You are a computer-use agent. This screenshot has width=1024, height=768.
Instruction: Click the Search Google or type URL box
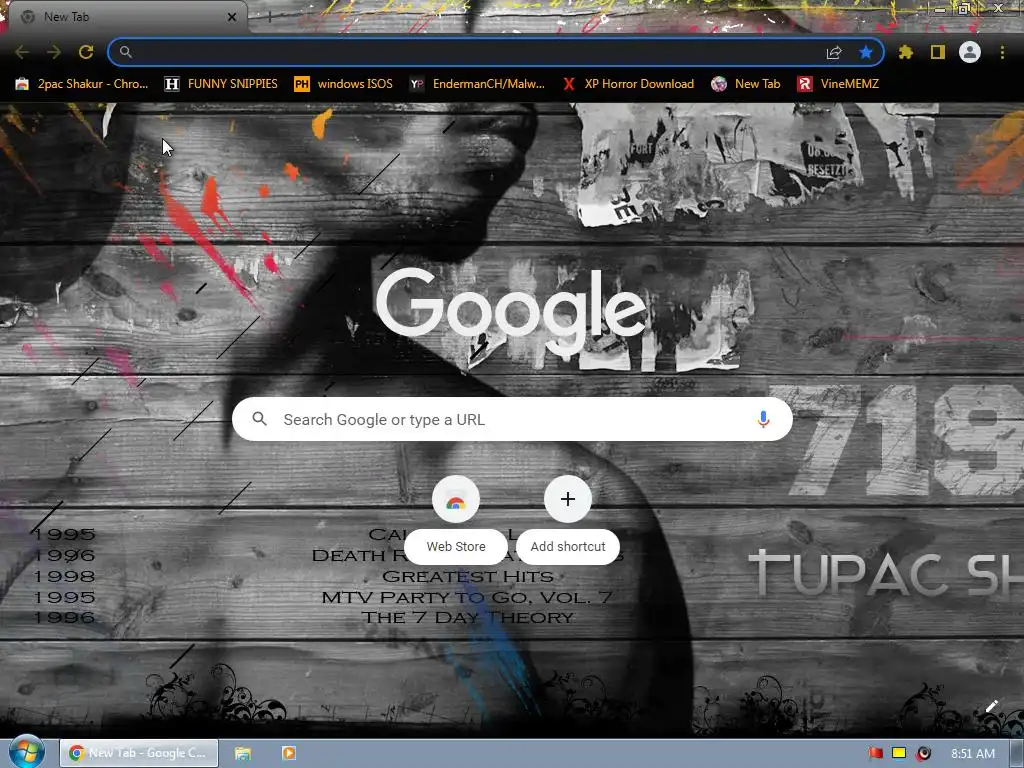click(x=512, y=419)
